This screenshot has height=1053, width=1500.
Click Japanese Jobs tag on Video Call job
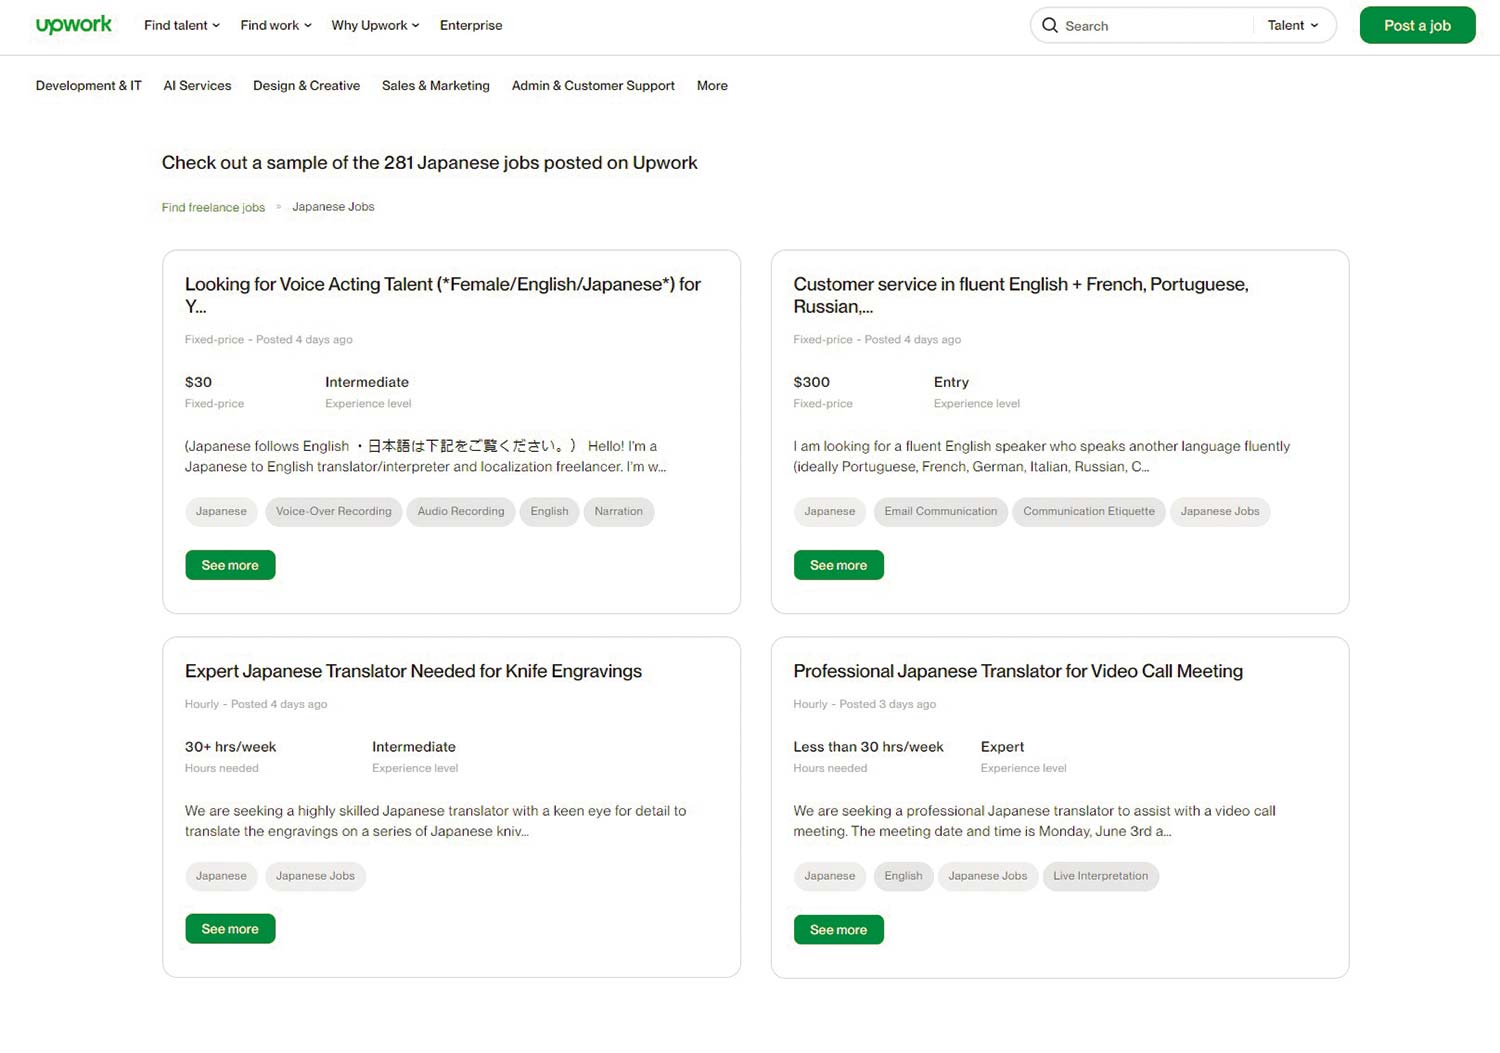pos(988,876)
